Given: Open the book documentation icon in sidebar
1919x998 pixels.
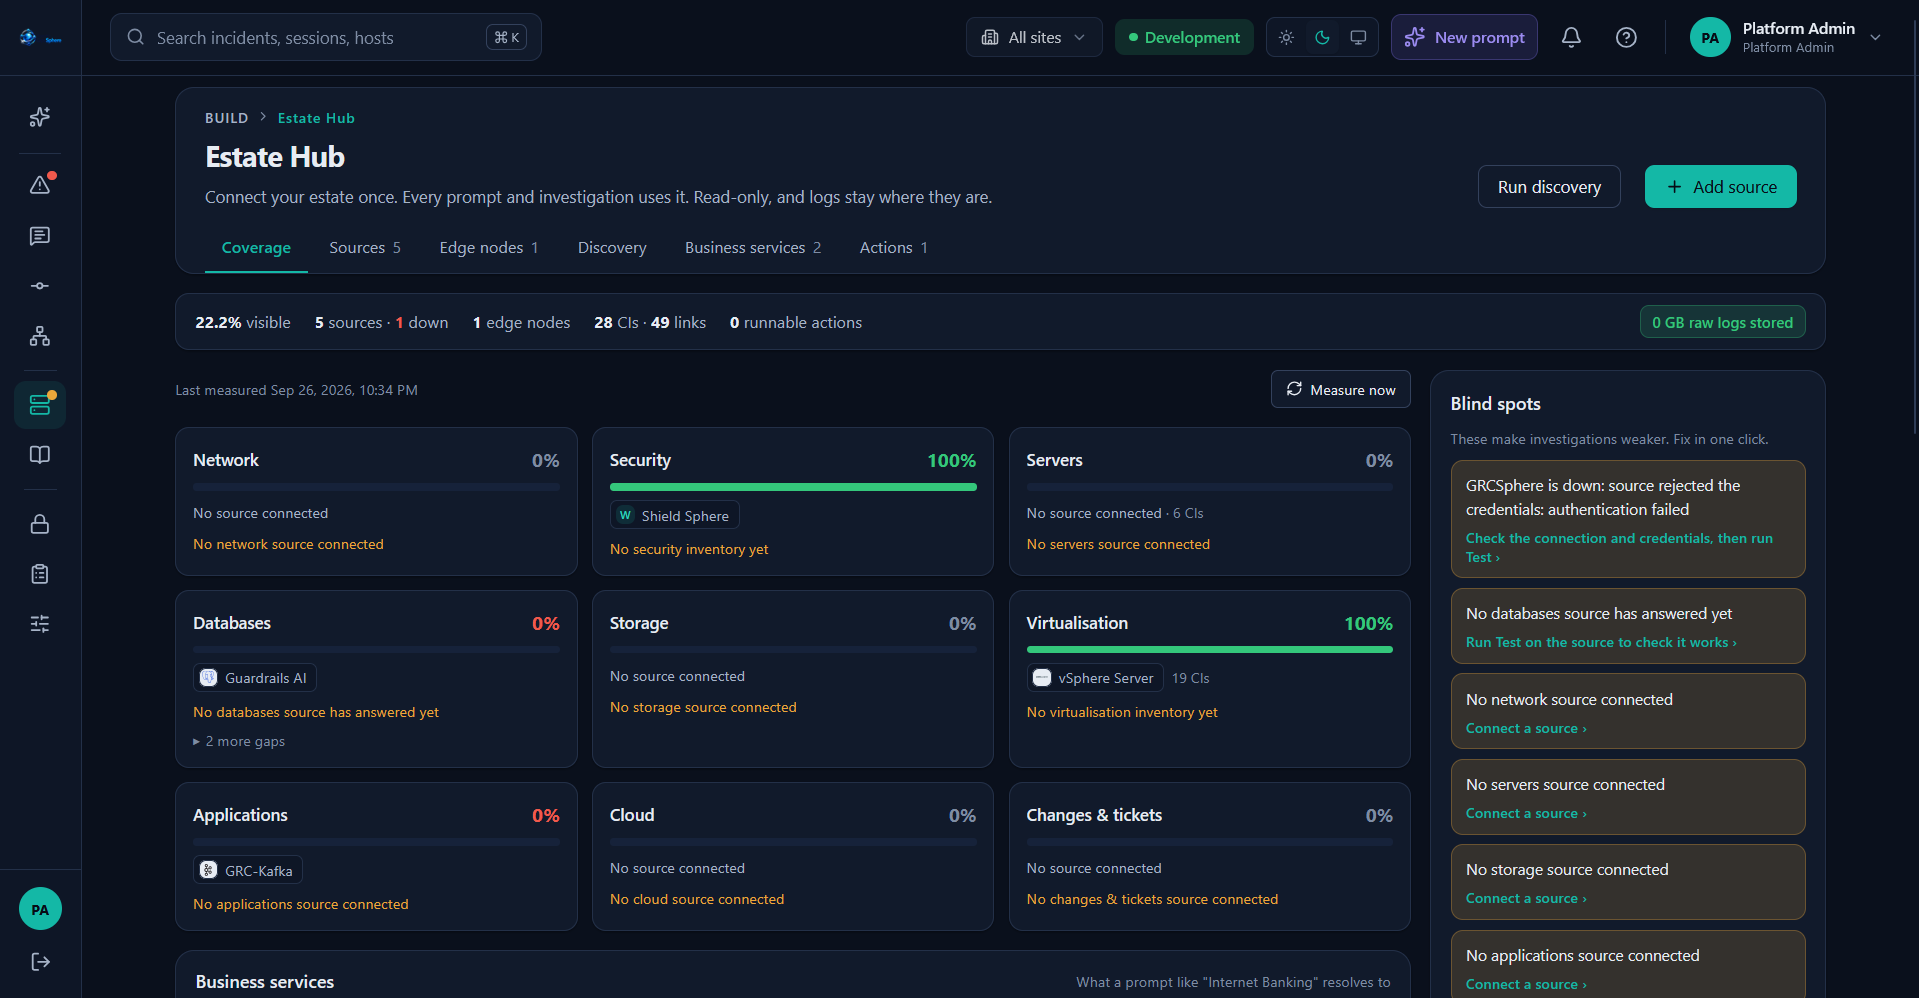Looking at the screenshot, I should (40, 455).
